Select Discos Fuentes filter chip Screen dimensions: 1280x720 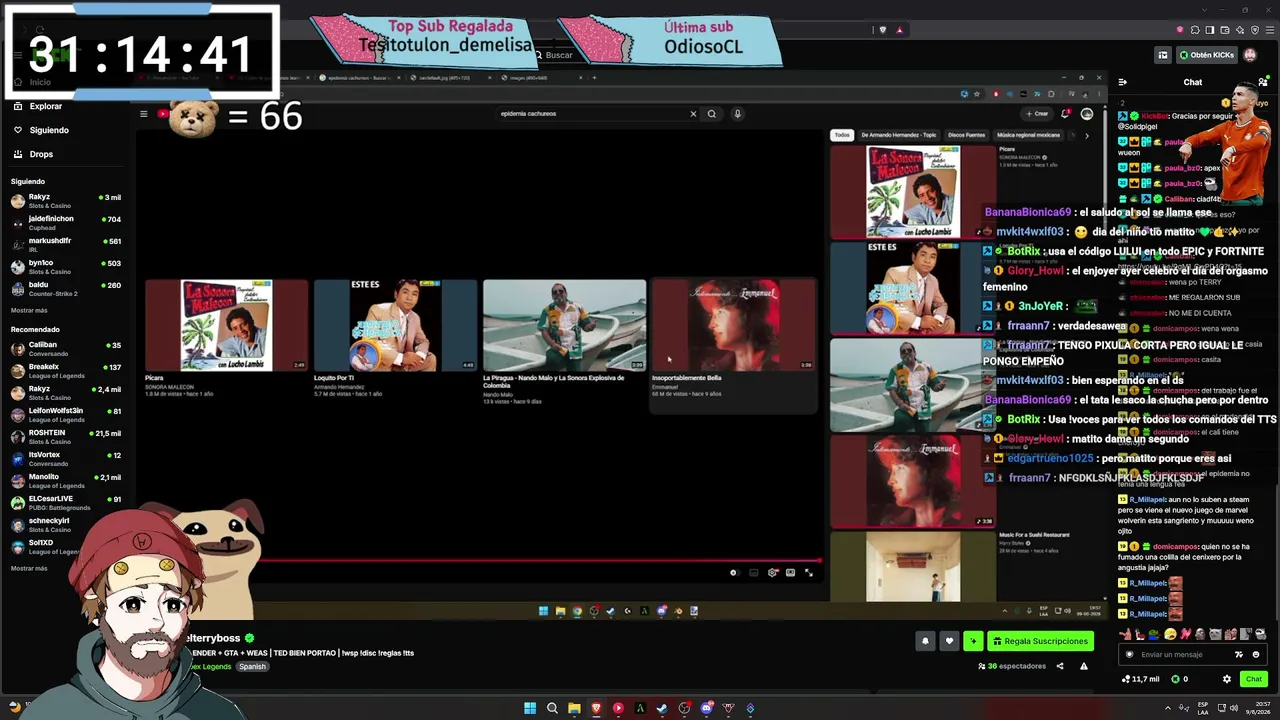tap(966, 135)
